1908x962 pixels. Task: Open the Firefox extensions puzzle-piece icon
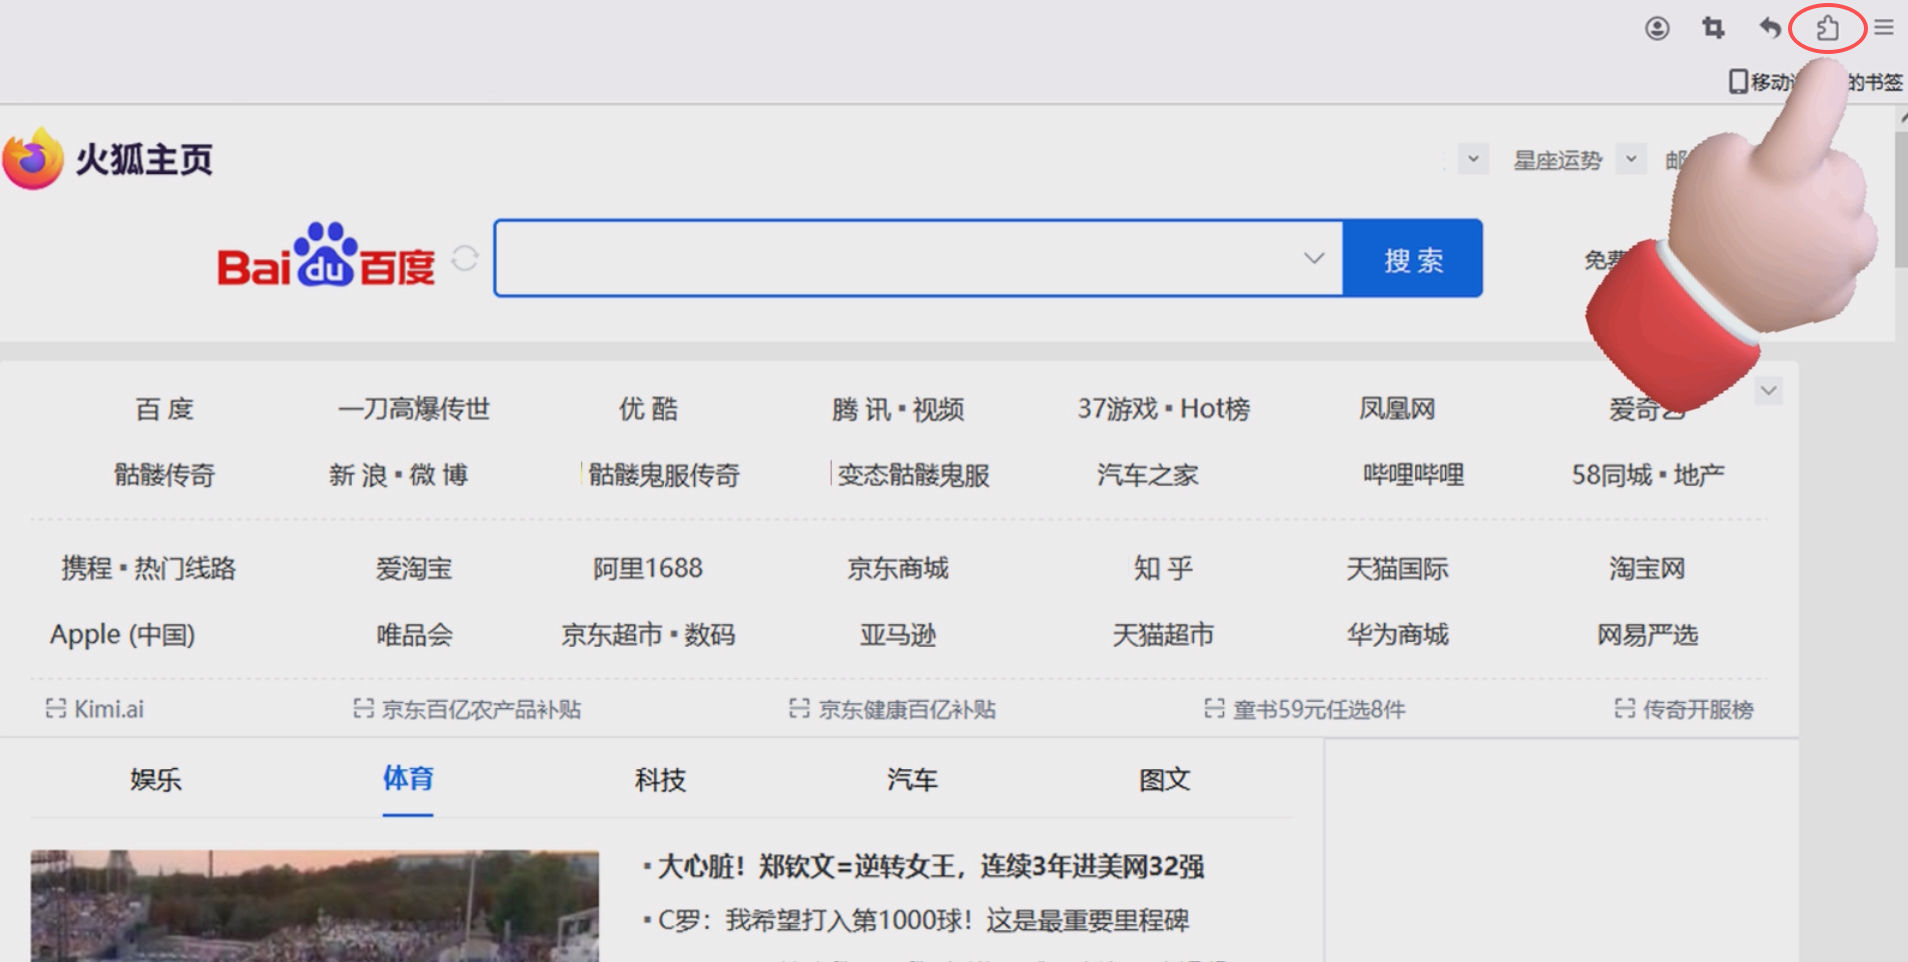pyautogui.click(x=1828, y=29)
